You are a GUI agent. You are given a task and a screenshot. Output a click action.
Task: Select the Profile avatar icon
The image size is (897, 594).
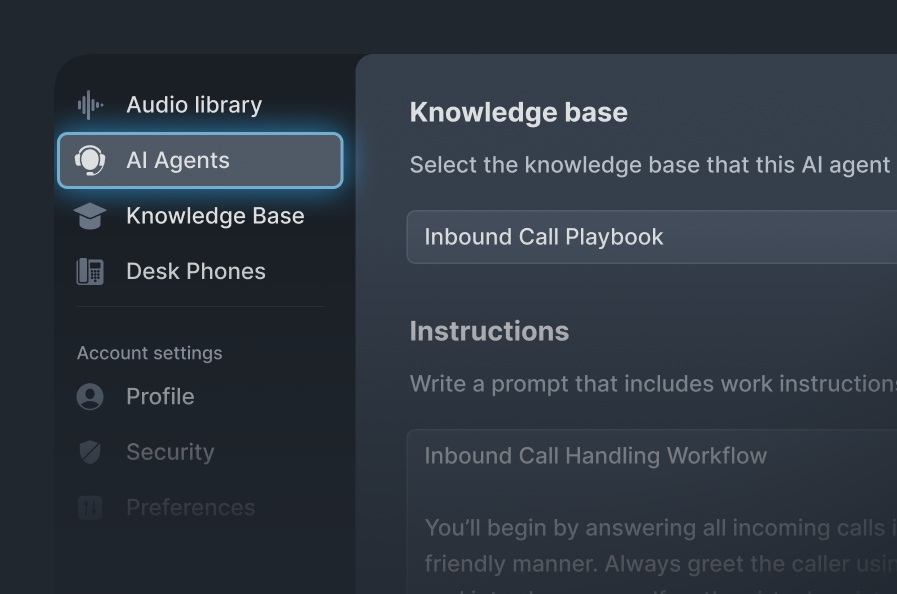[x=91, y=397]
